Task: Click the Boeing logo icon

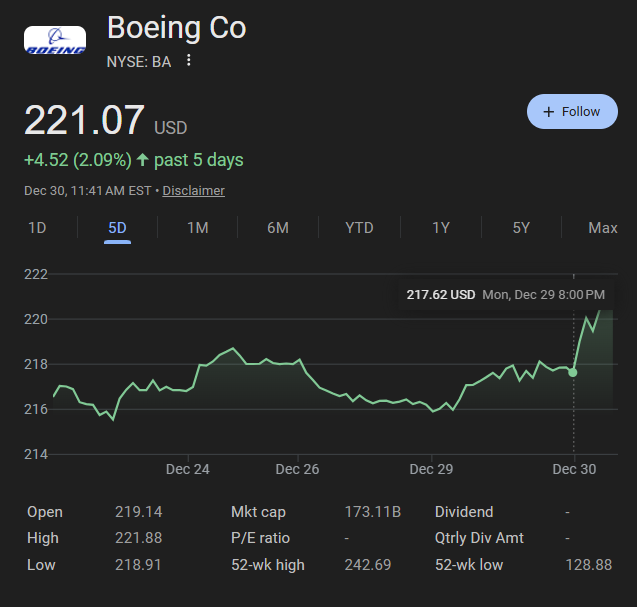Action: pos(55,41)
